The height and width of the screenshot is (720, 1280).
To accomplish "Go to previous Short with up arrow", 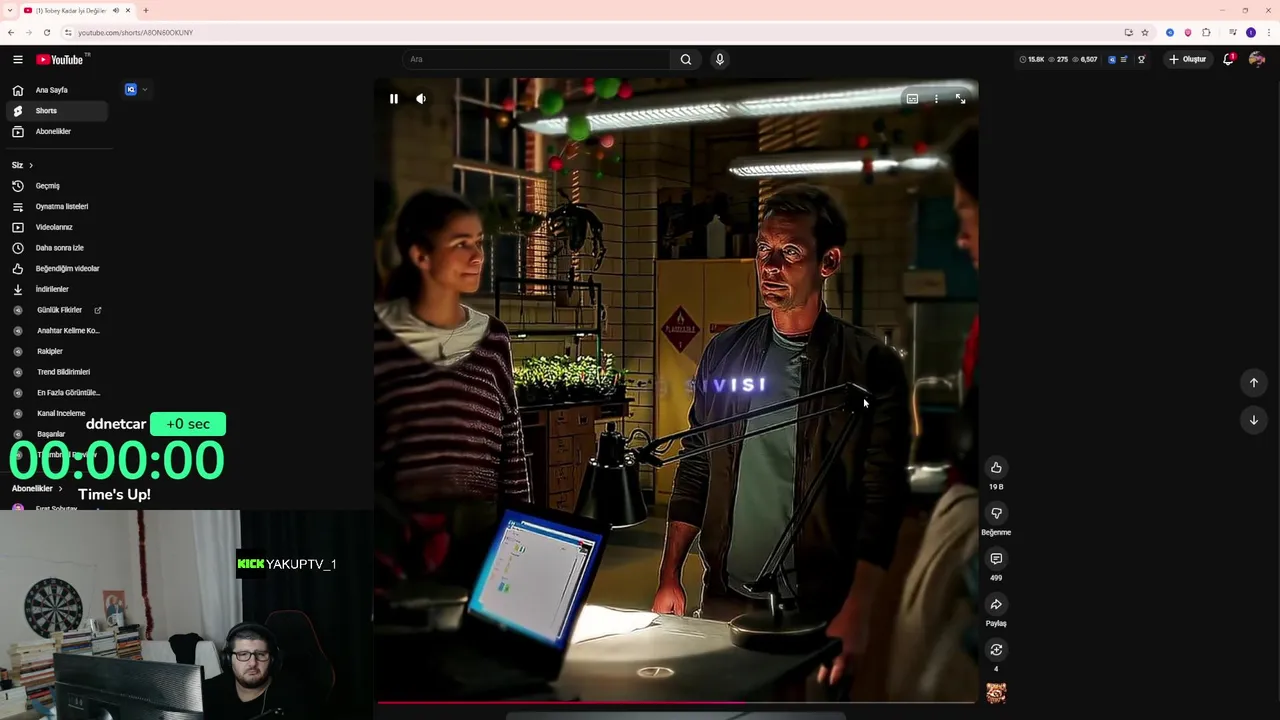I will (x=1253, y=383).
